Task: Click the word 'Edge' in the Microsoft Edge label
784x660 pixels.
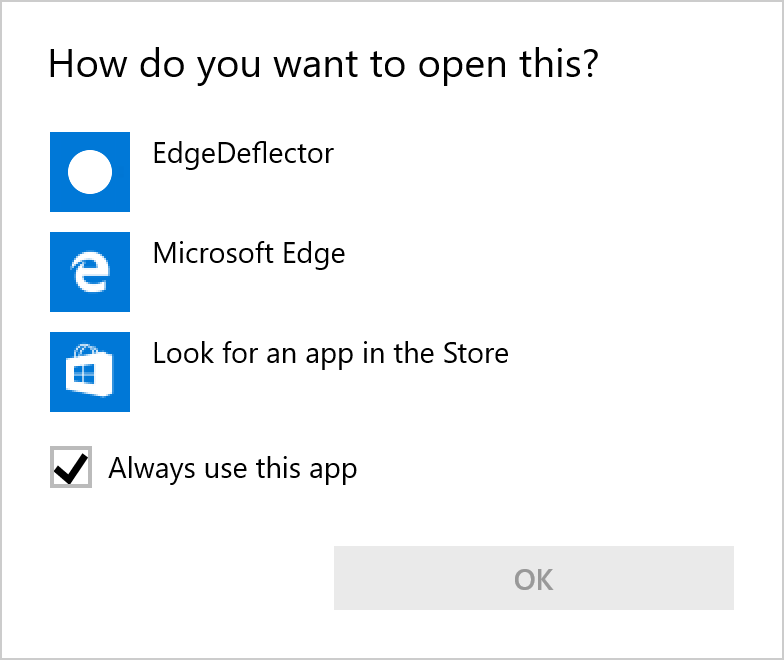Action: click(314, 254)
